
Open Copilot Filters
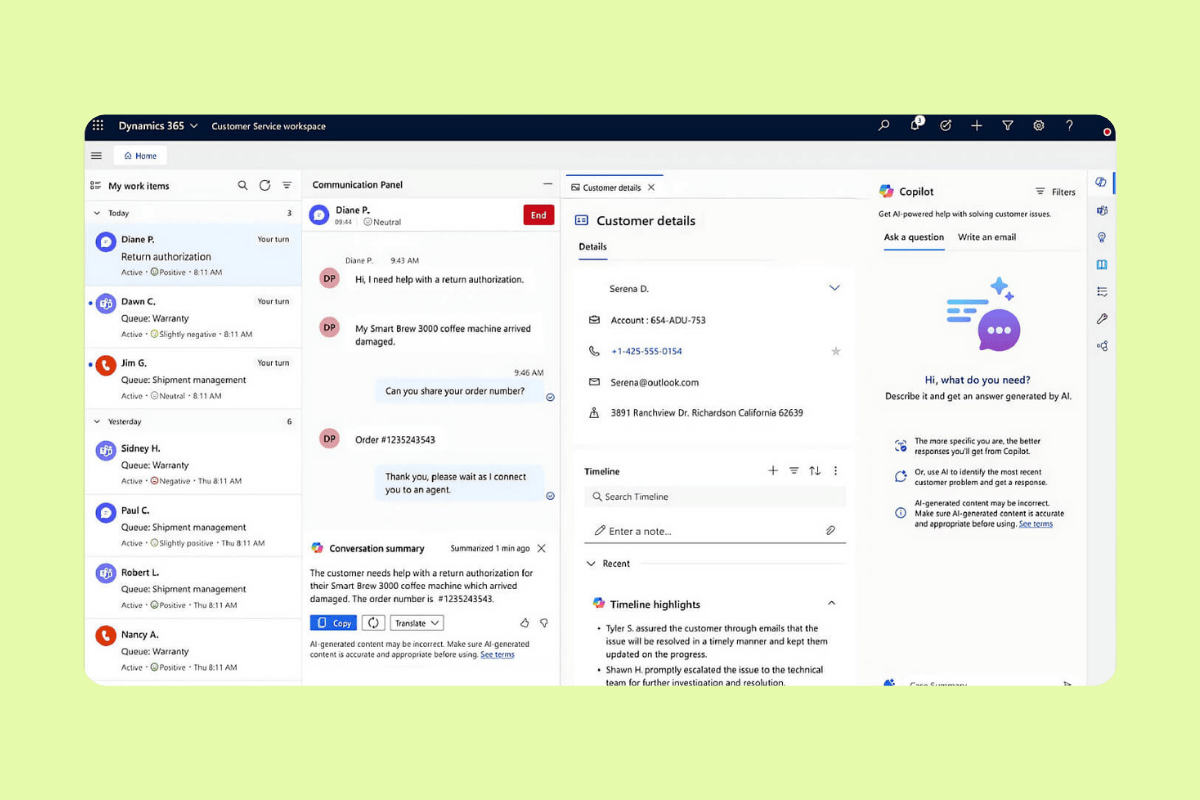click(1055, 192)
